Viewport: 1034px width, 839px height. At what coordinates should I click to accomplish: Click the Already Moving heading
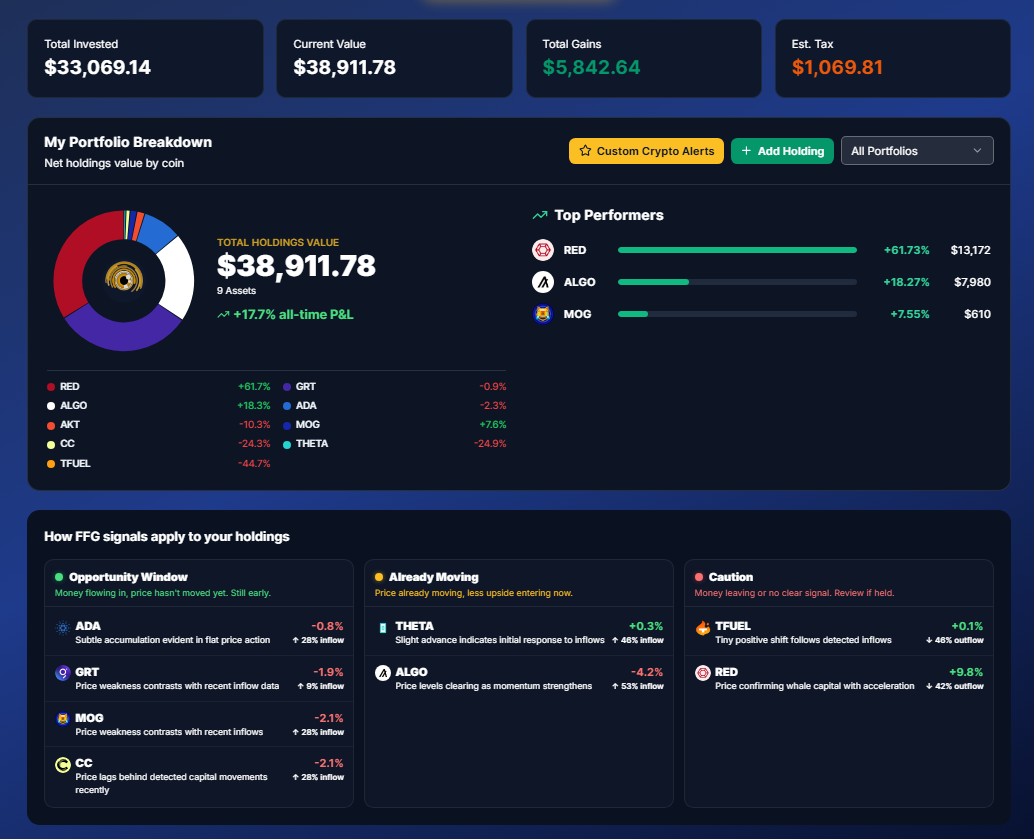[433, 577]
